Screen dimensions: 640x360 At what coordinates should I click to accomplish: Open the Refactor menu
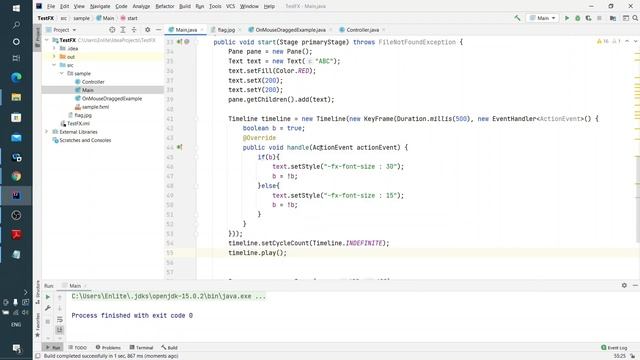pyautogui.click(x=164, y=6)
